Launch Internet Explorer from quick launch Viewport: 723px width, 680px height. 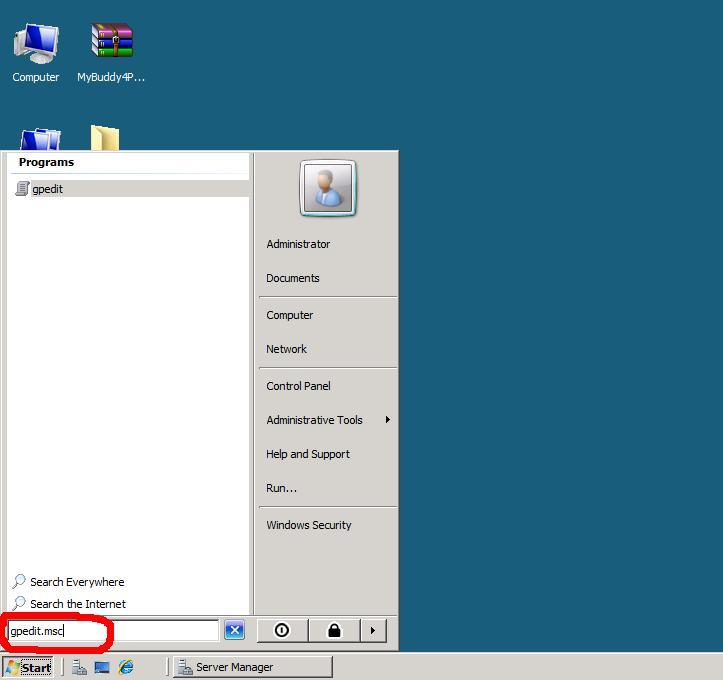pos(126,667)
